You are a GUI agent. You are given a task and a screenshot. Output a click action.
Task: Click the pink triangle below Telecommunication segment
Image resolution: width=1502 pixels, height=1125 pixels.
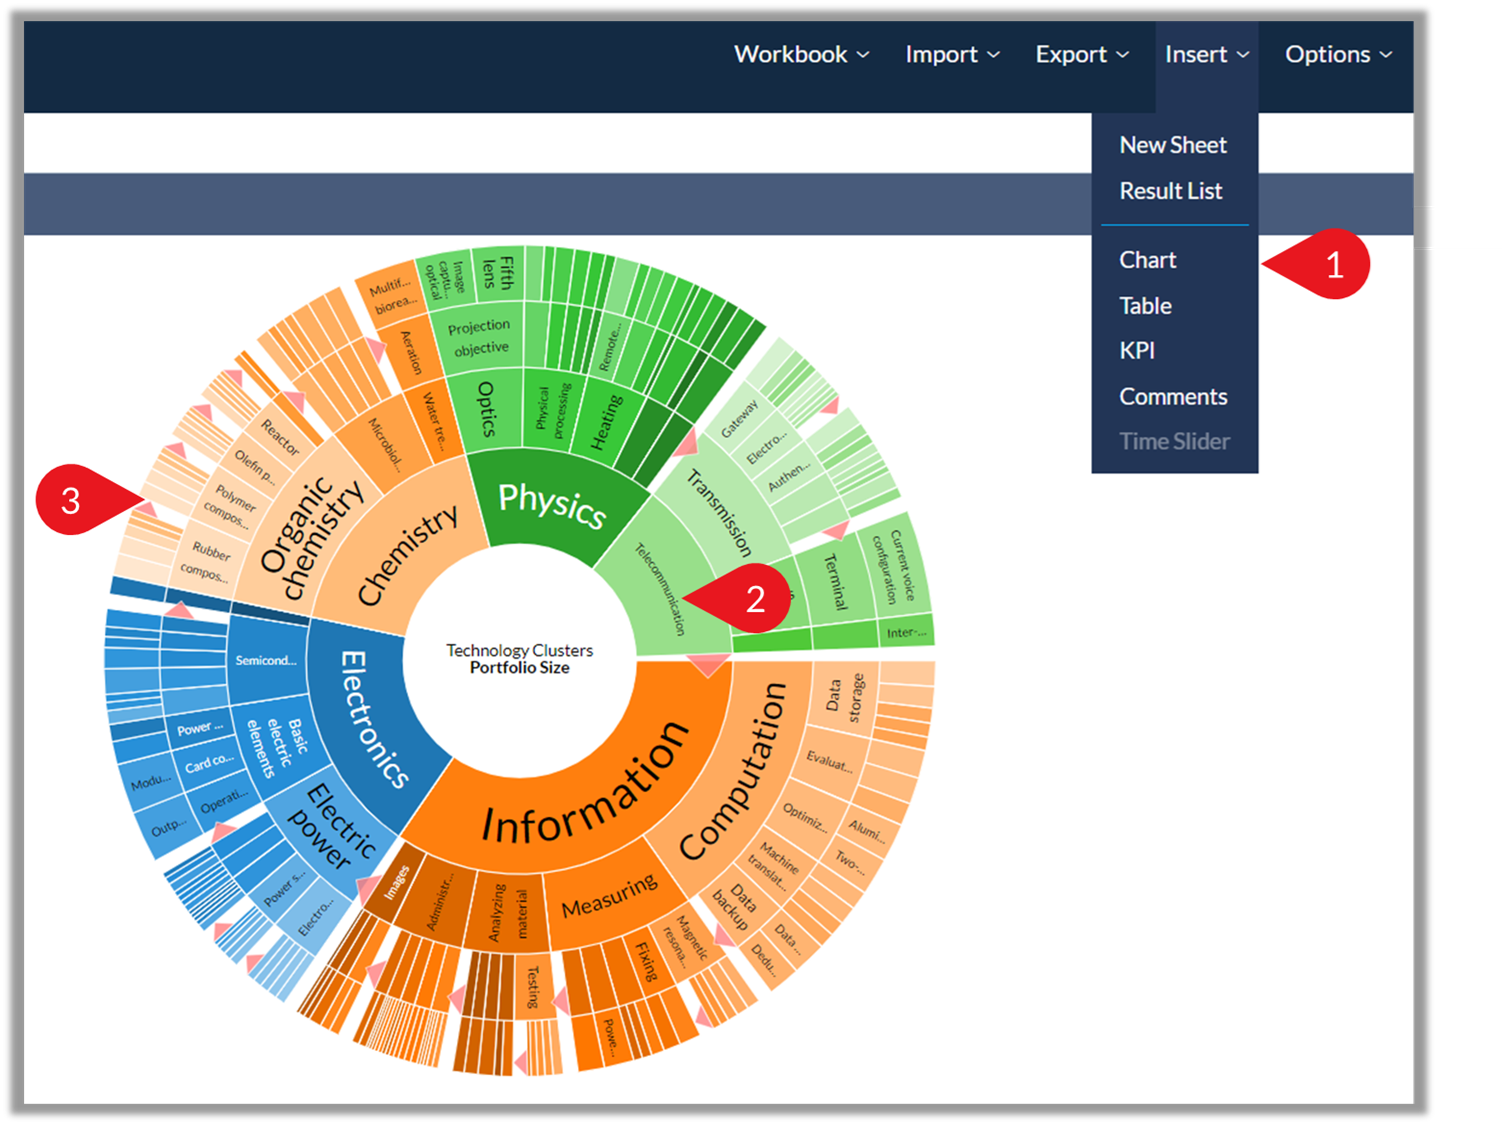pos(708,664)
